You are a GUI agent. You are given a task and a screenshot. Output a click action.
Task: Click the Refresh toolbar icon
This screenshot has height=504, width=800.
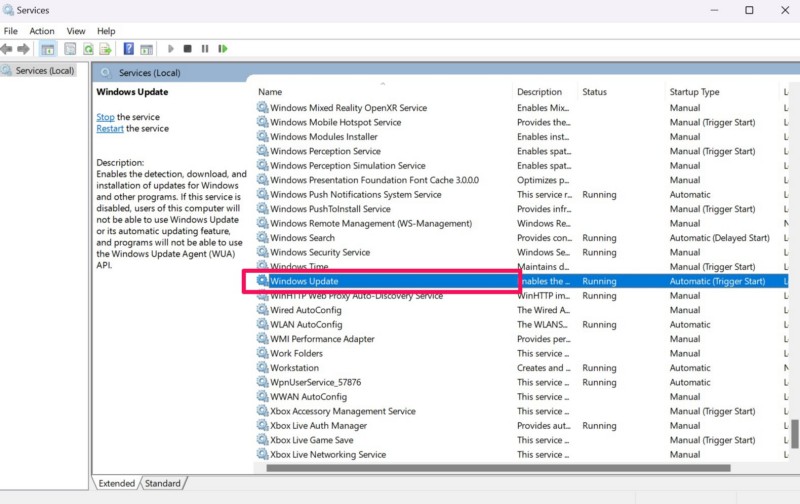(x=88, y=48)
